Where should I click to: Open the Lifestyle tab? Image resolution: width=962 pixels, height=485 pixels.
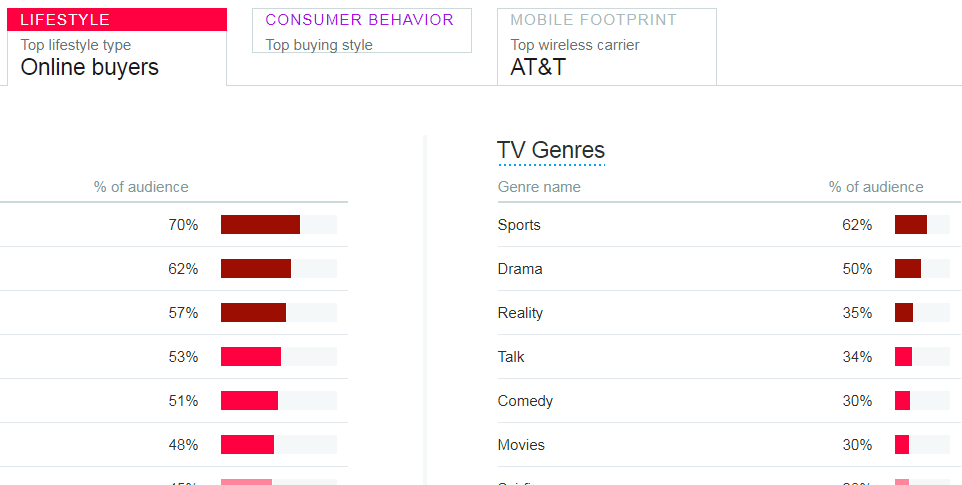(117, 47)
